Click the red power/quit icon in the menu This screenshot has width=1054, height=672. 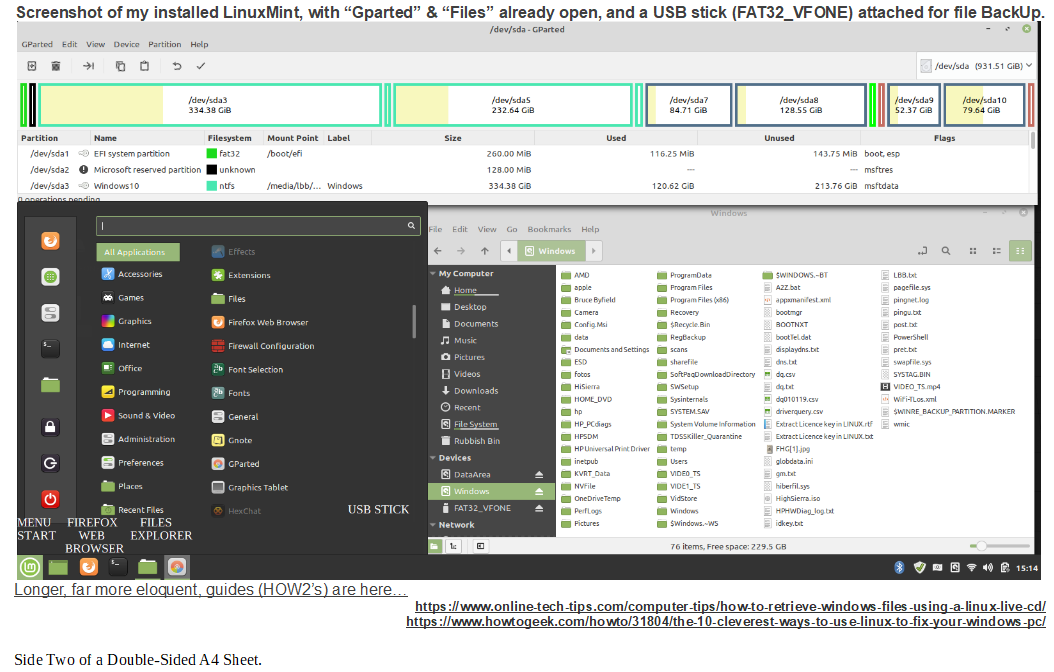[50, 499]
